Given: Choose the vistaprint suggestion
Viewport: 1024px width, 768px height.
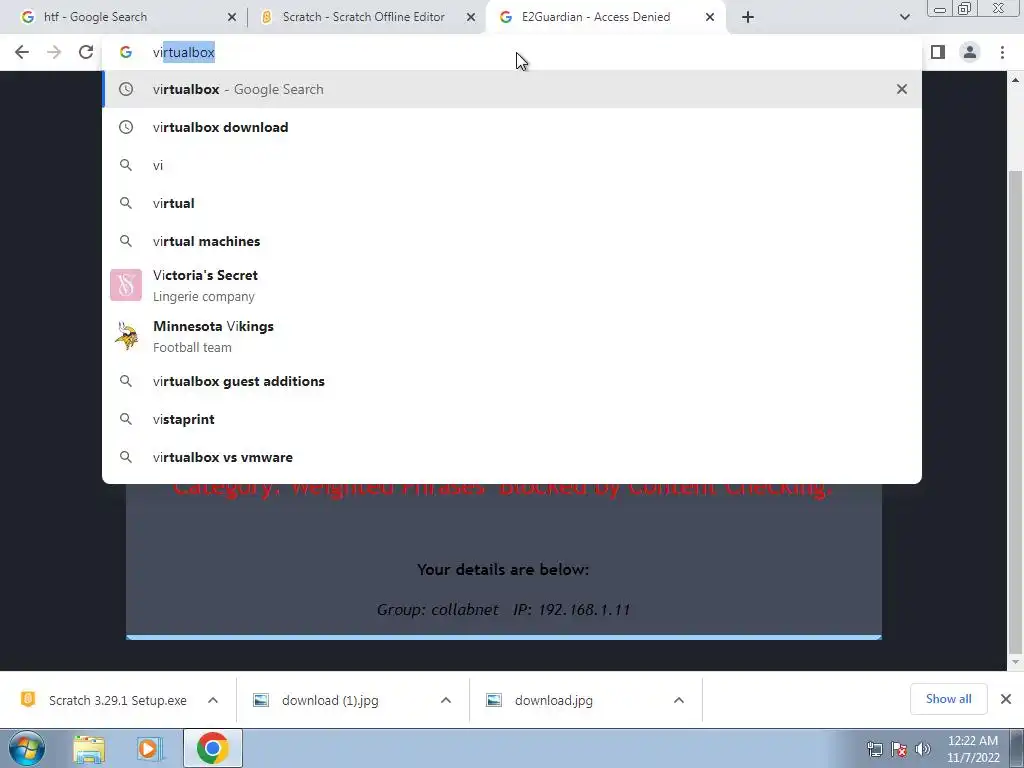Looking at the screenshot, I should point(512,419).
